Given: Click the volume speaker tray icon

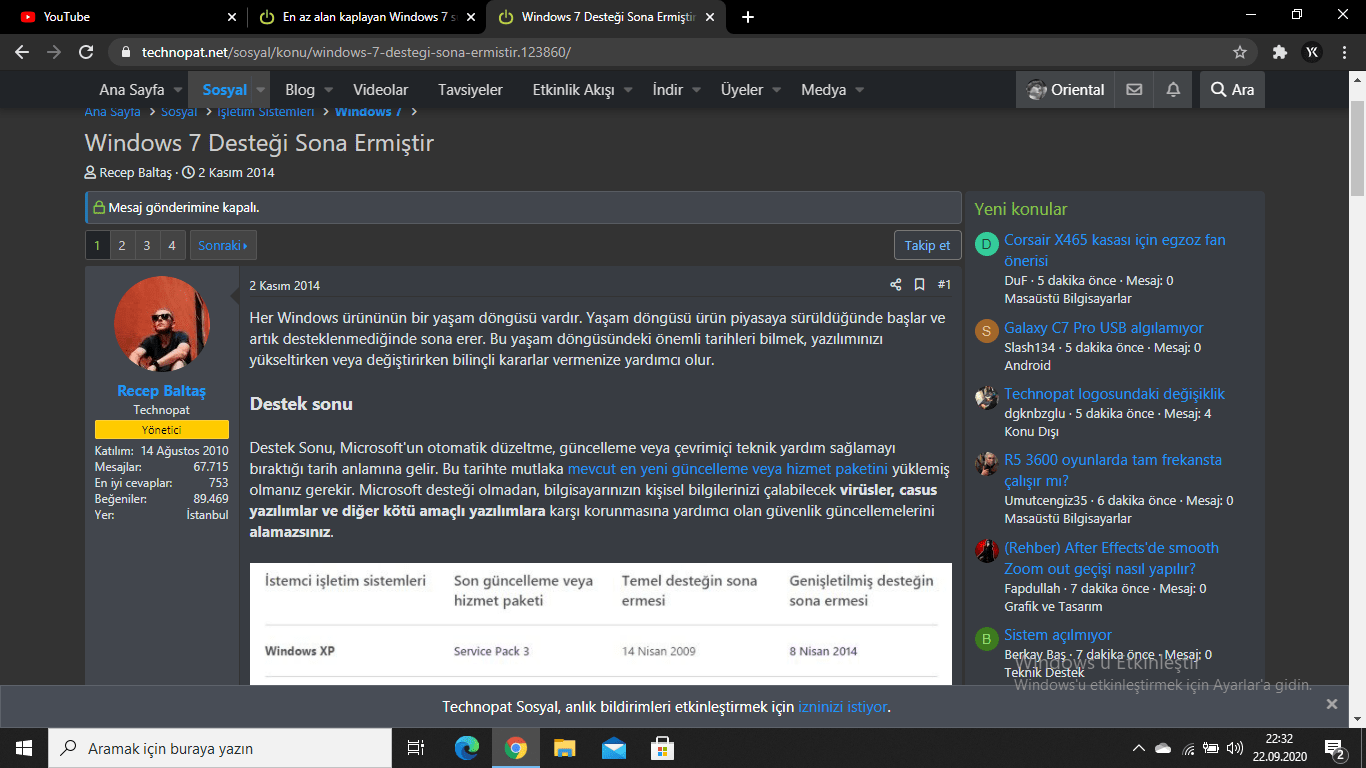Looking at the screenshot, I should [1235, 748].
